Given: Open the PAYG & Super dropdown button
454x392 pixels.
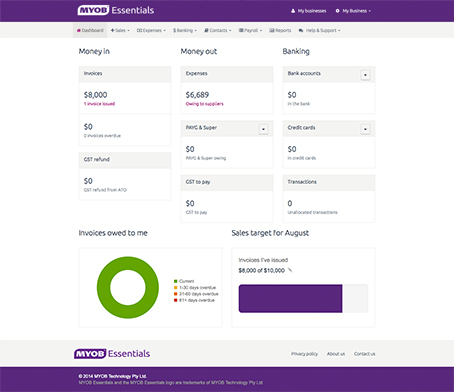Looking at the screenshot, I should coord(263,129).
